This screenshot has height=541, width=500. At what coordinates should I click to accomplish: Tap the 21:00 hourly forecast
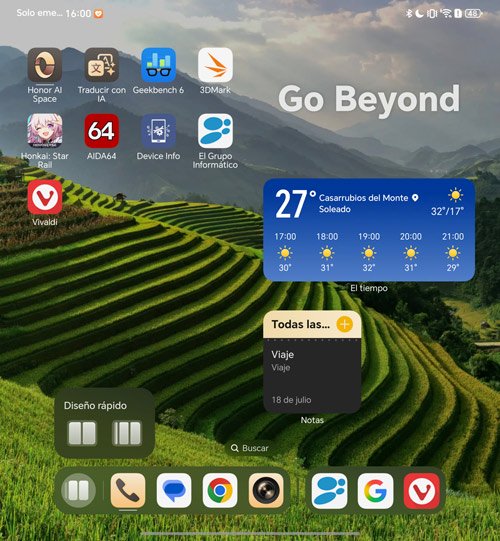point(453,252)
